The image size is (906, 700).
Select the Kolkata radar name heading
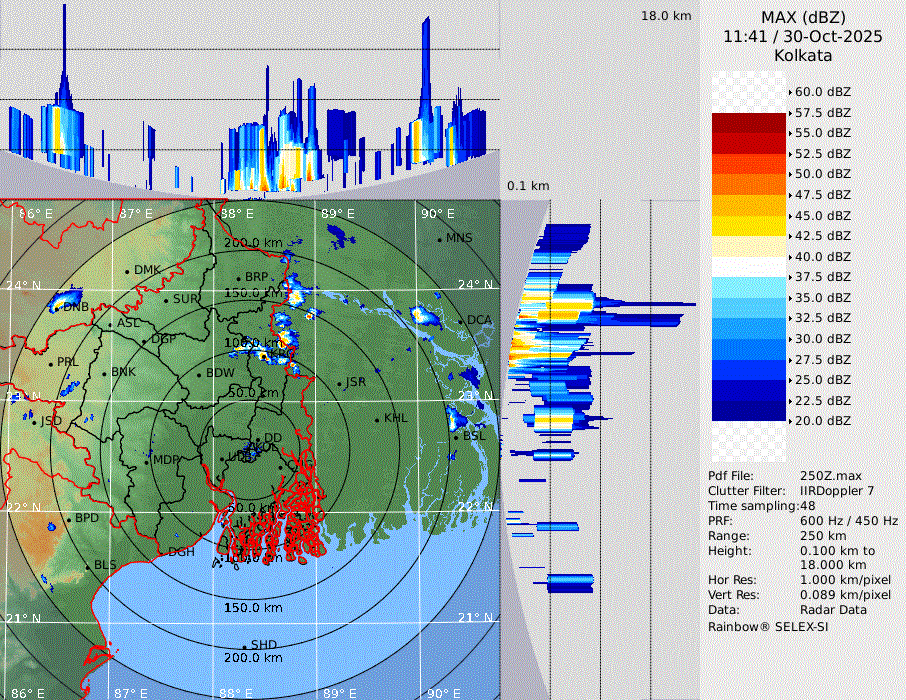coord(802,55)
